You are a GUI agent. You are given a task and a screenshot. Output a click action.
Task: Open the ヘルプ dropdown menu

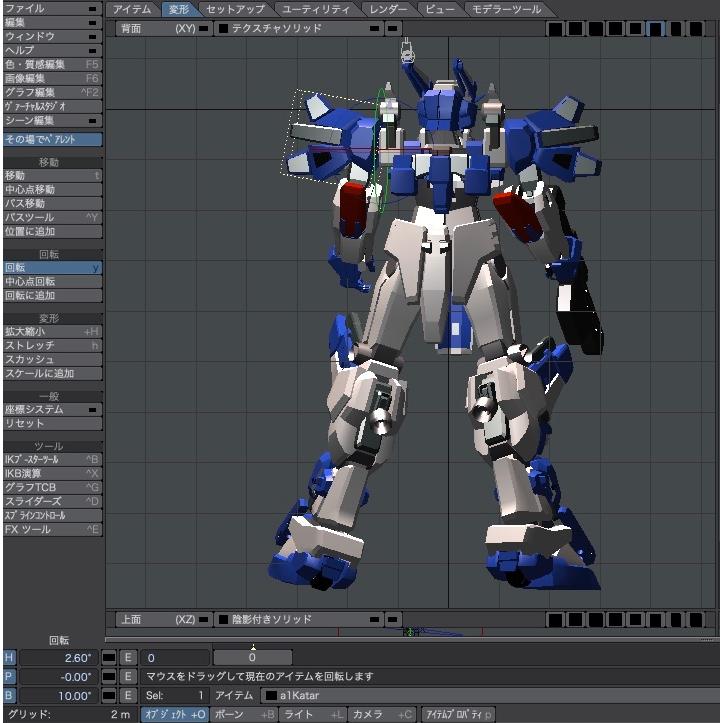pyautogui.click(x=53, y=50)
